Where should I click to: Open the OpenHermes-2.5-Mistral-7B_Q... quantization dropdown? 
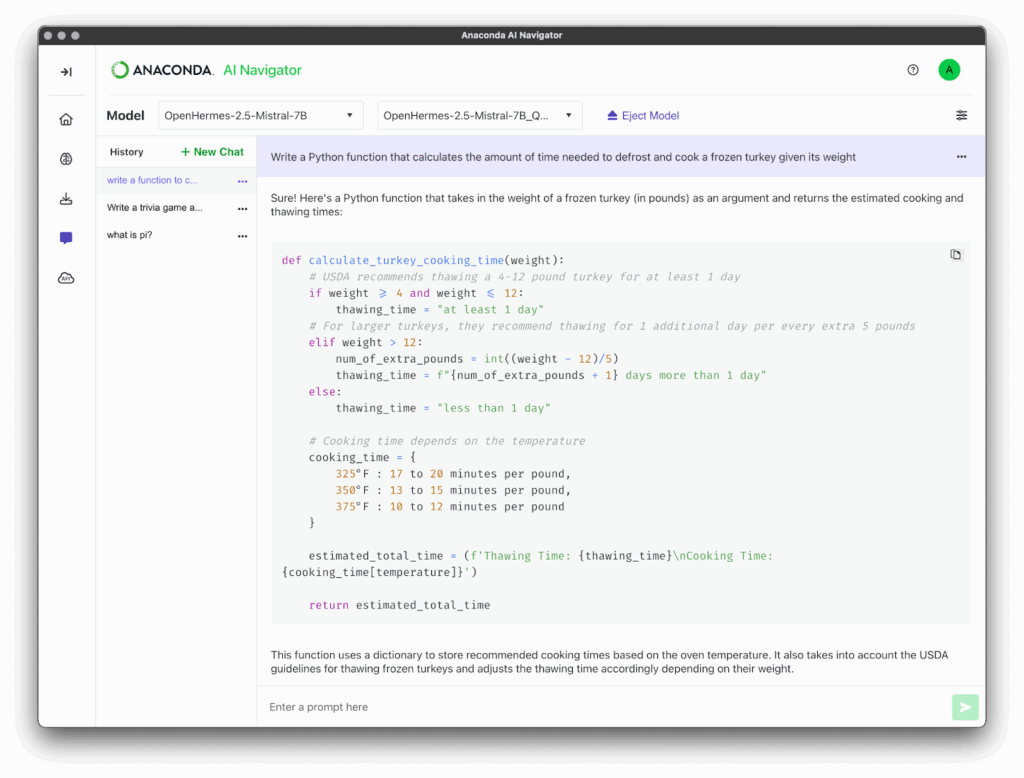click(x=479, y=116)
